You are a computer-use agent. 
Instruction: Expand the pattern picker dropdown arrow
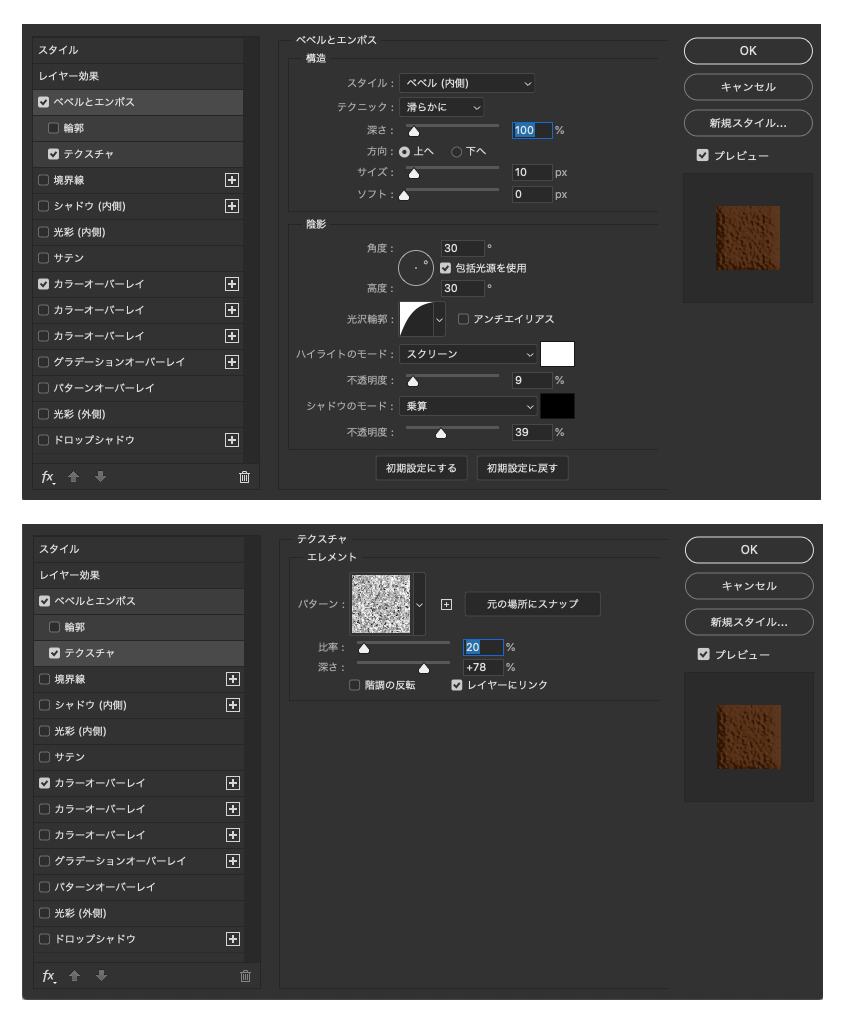419,604
